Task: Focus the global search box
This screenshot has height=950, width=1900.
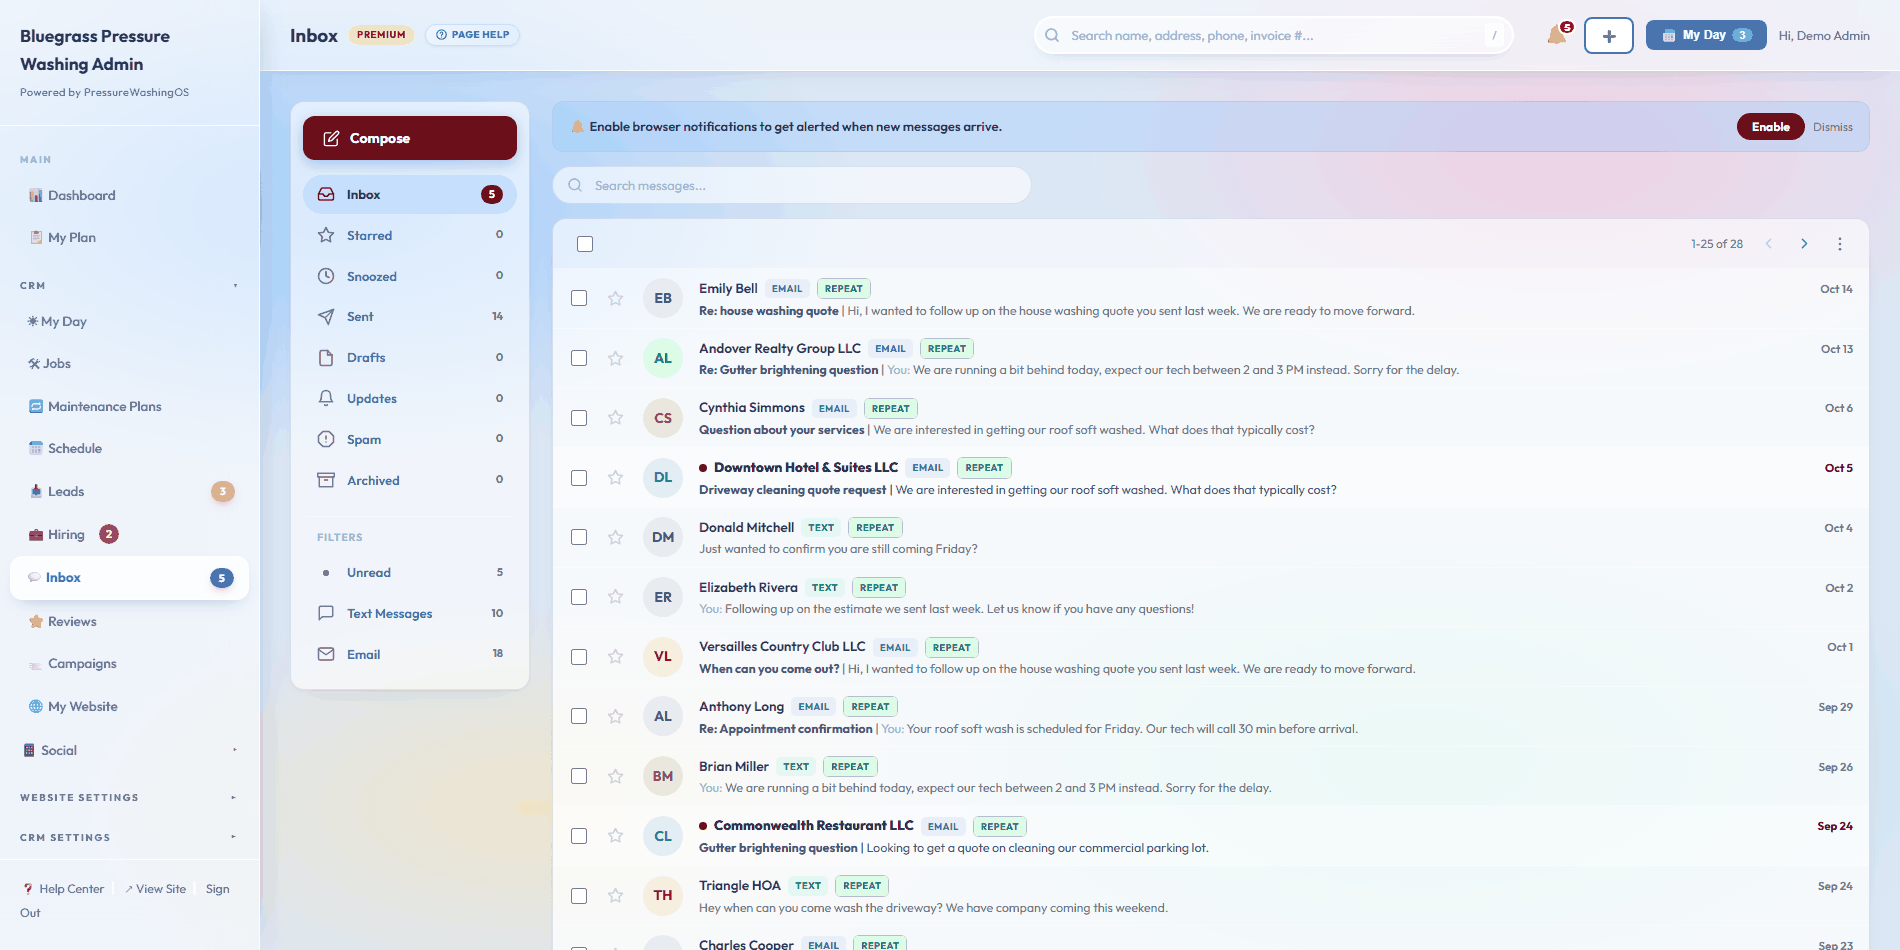Action: click(1273, 35)
